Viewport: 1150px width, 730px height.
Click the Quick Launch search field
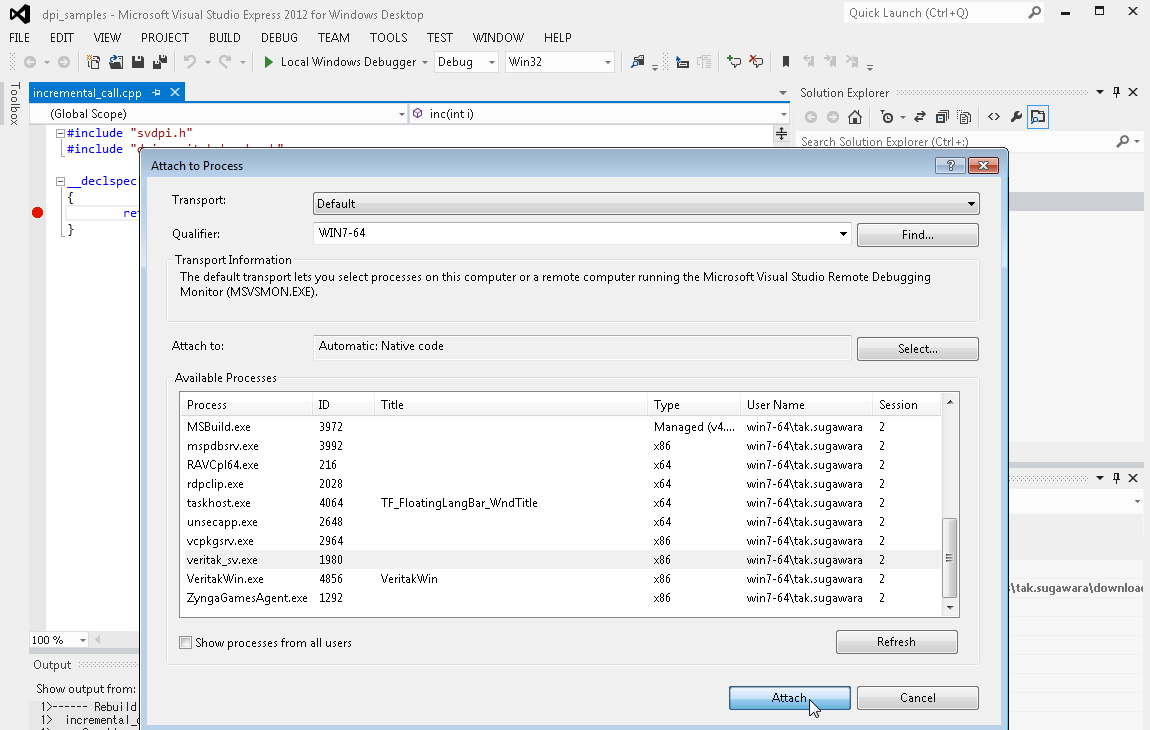[936, 12]
